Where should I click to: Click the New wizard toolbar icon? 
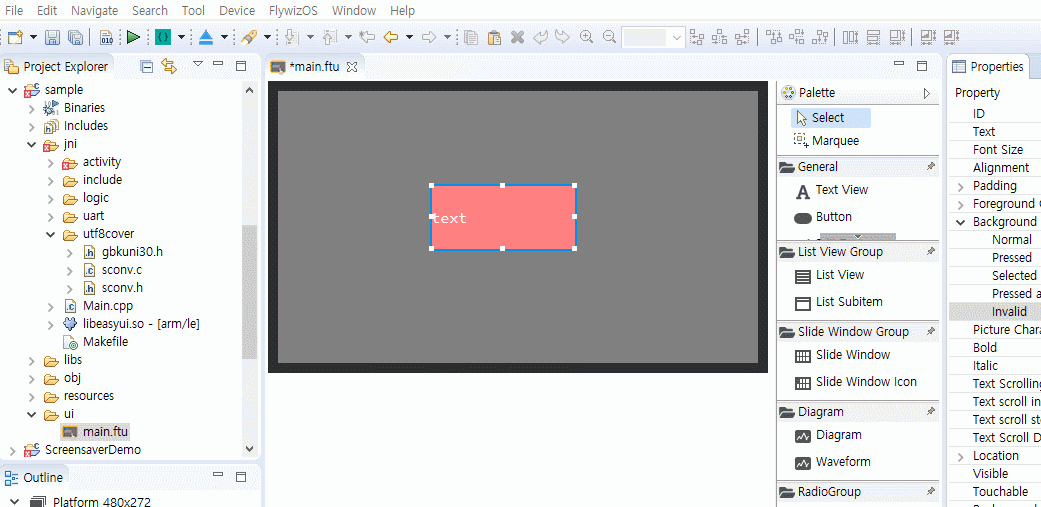tap(15, 37)
